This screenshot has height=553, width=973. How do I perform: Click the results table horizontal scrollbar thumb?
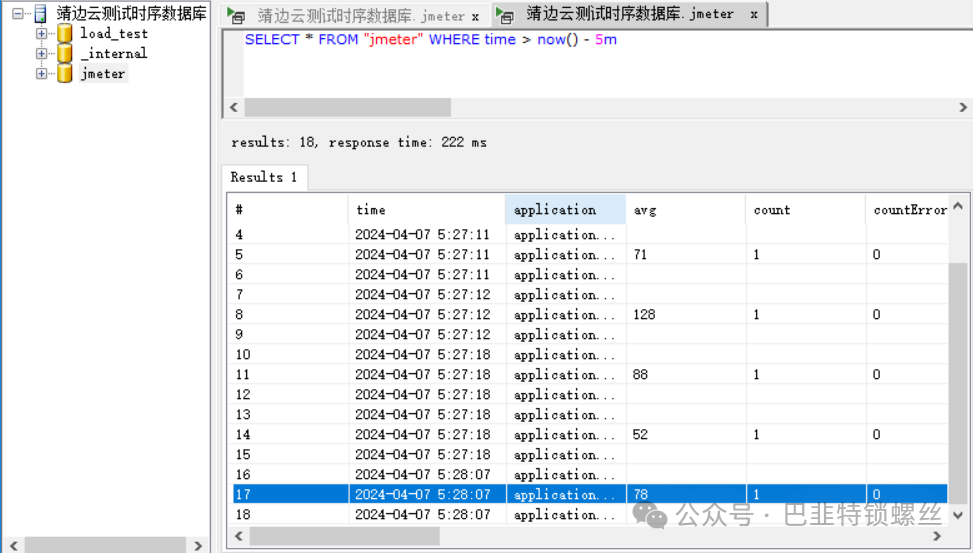point(345,536)
